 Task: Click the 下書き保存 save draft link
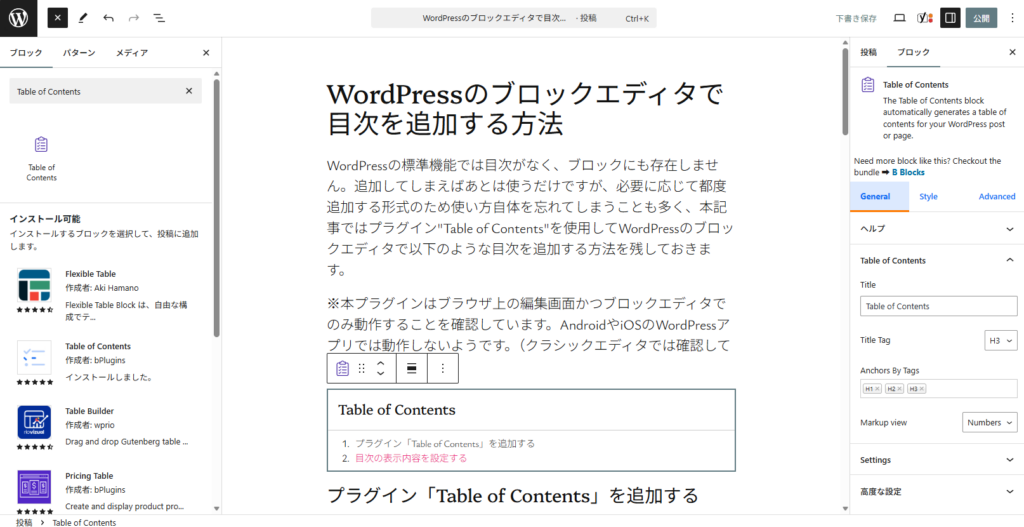[856, 18]
